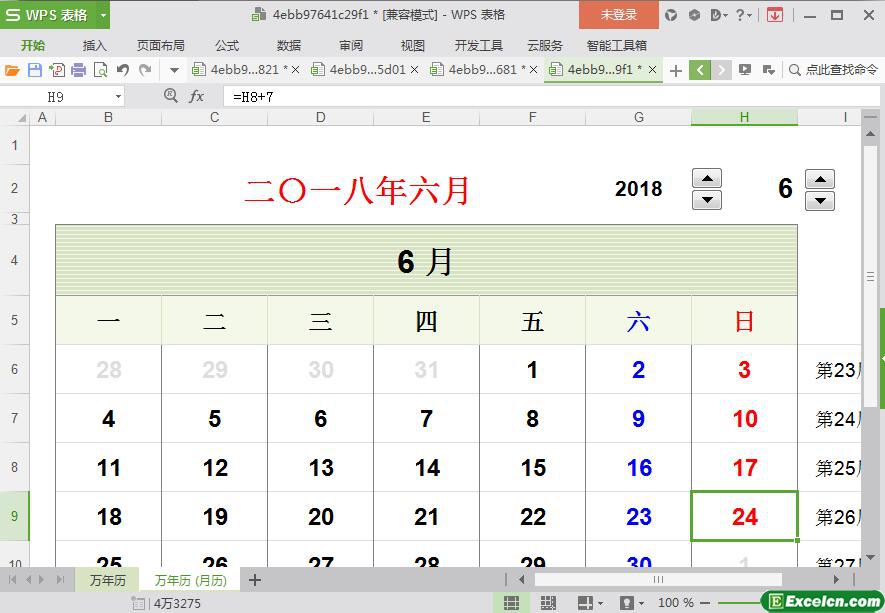Click the Undo arrow icon
Image resolution: width=885 pixels, height=613 pixels.
click(x=123, y=70)
